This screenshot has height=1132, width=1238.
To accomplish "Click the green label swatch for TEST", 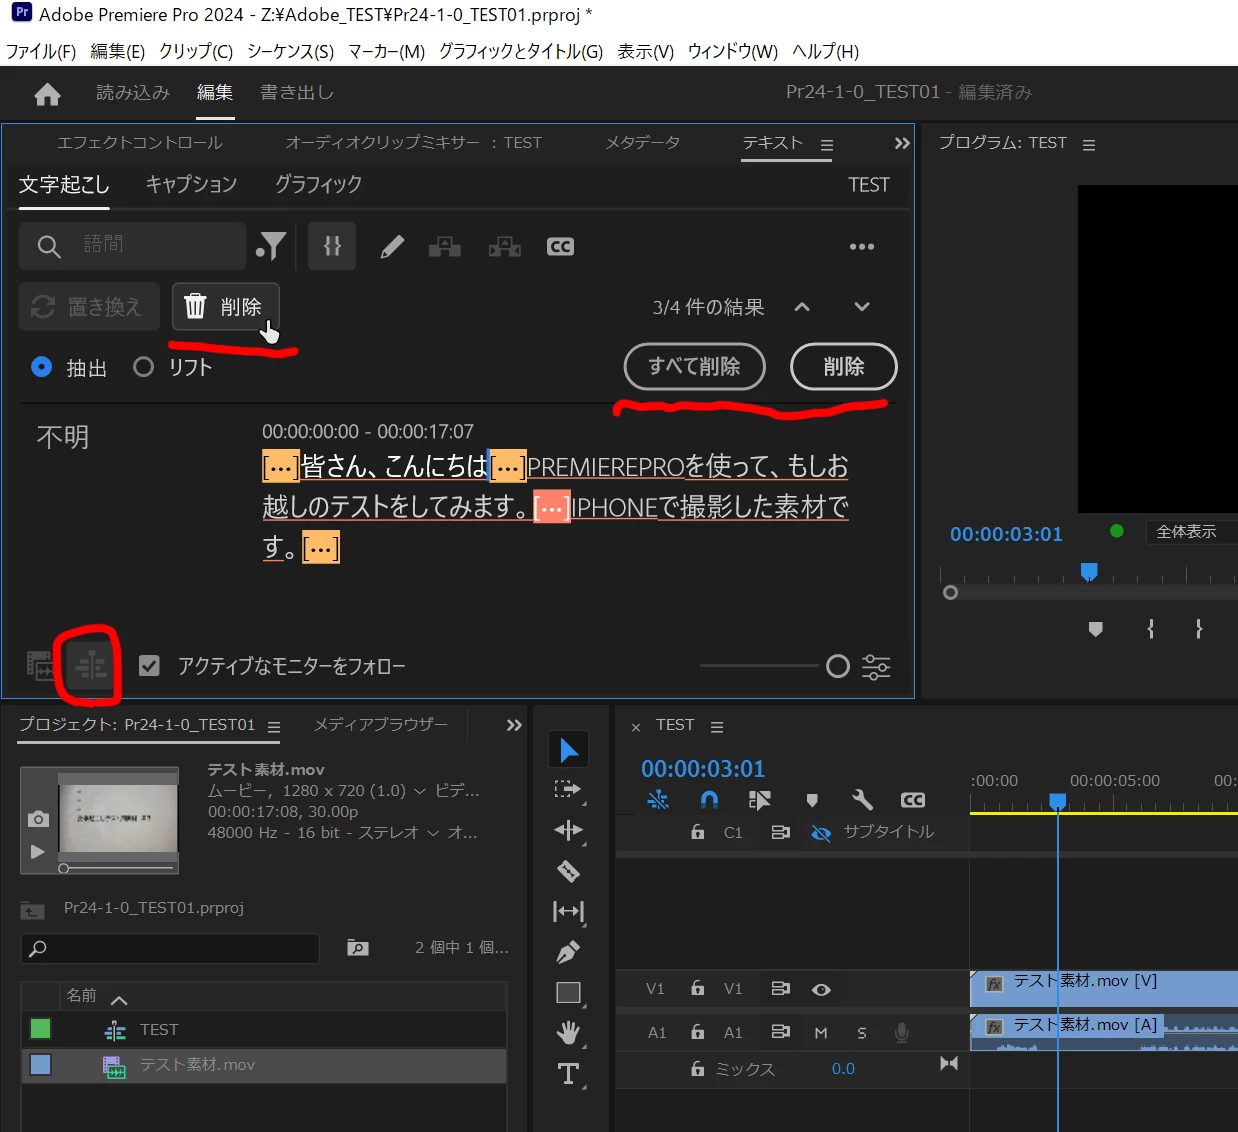I will pyautogui.click(x=40, y=1028).
